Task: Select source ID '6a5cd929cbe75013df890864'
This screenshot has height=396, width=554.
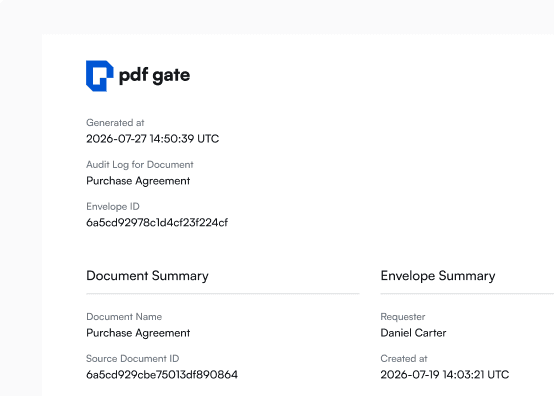Action: [162, 375]
